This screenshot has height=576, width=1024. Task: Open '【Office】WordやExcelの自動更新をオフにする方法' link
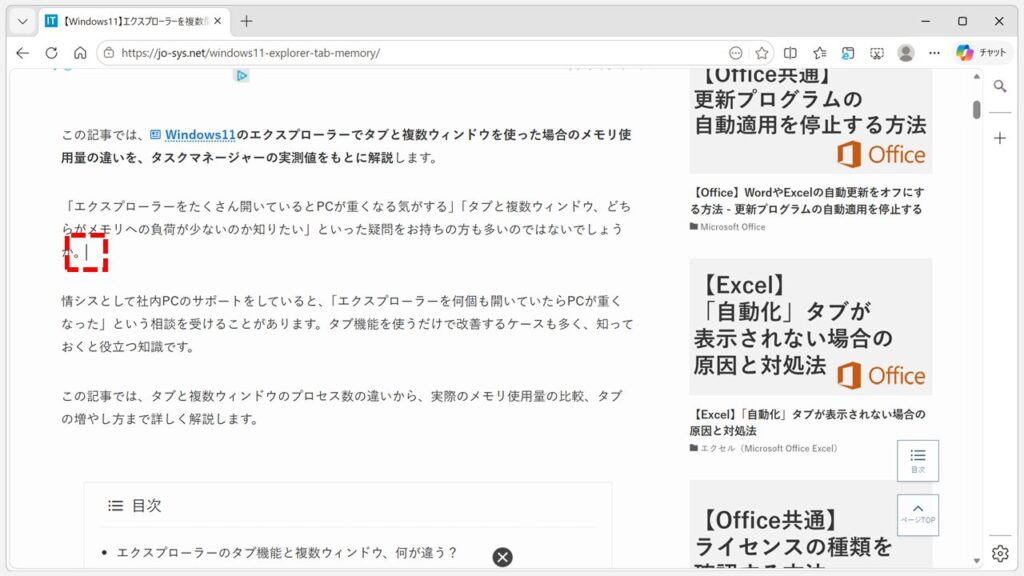coord(807,200)
